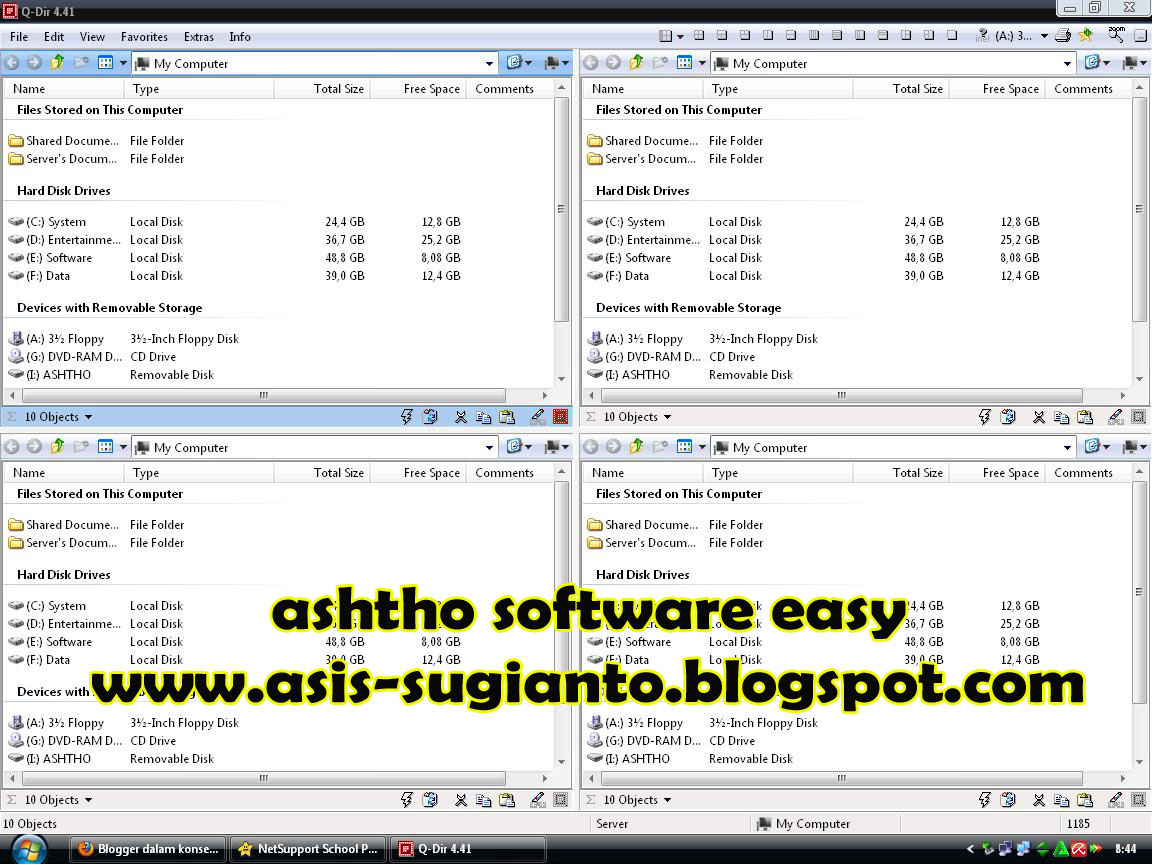Click lightning bolt icon in top-left status bar

406,417
